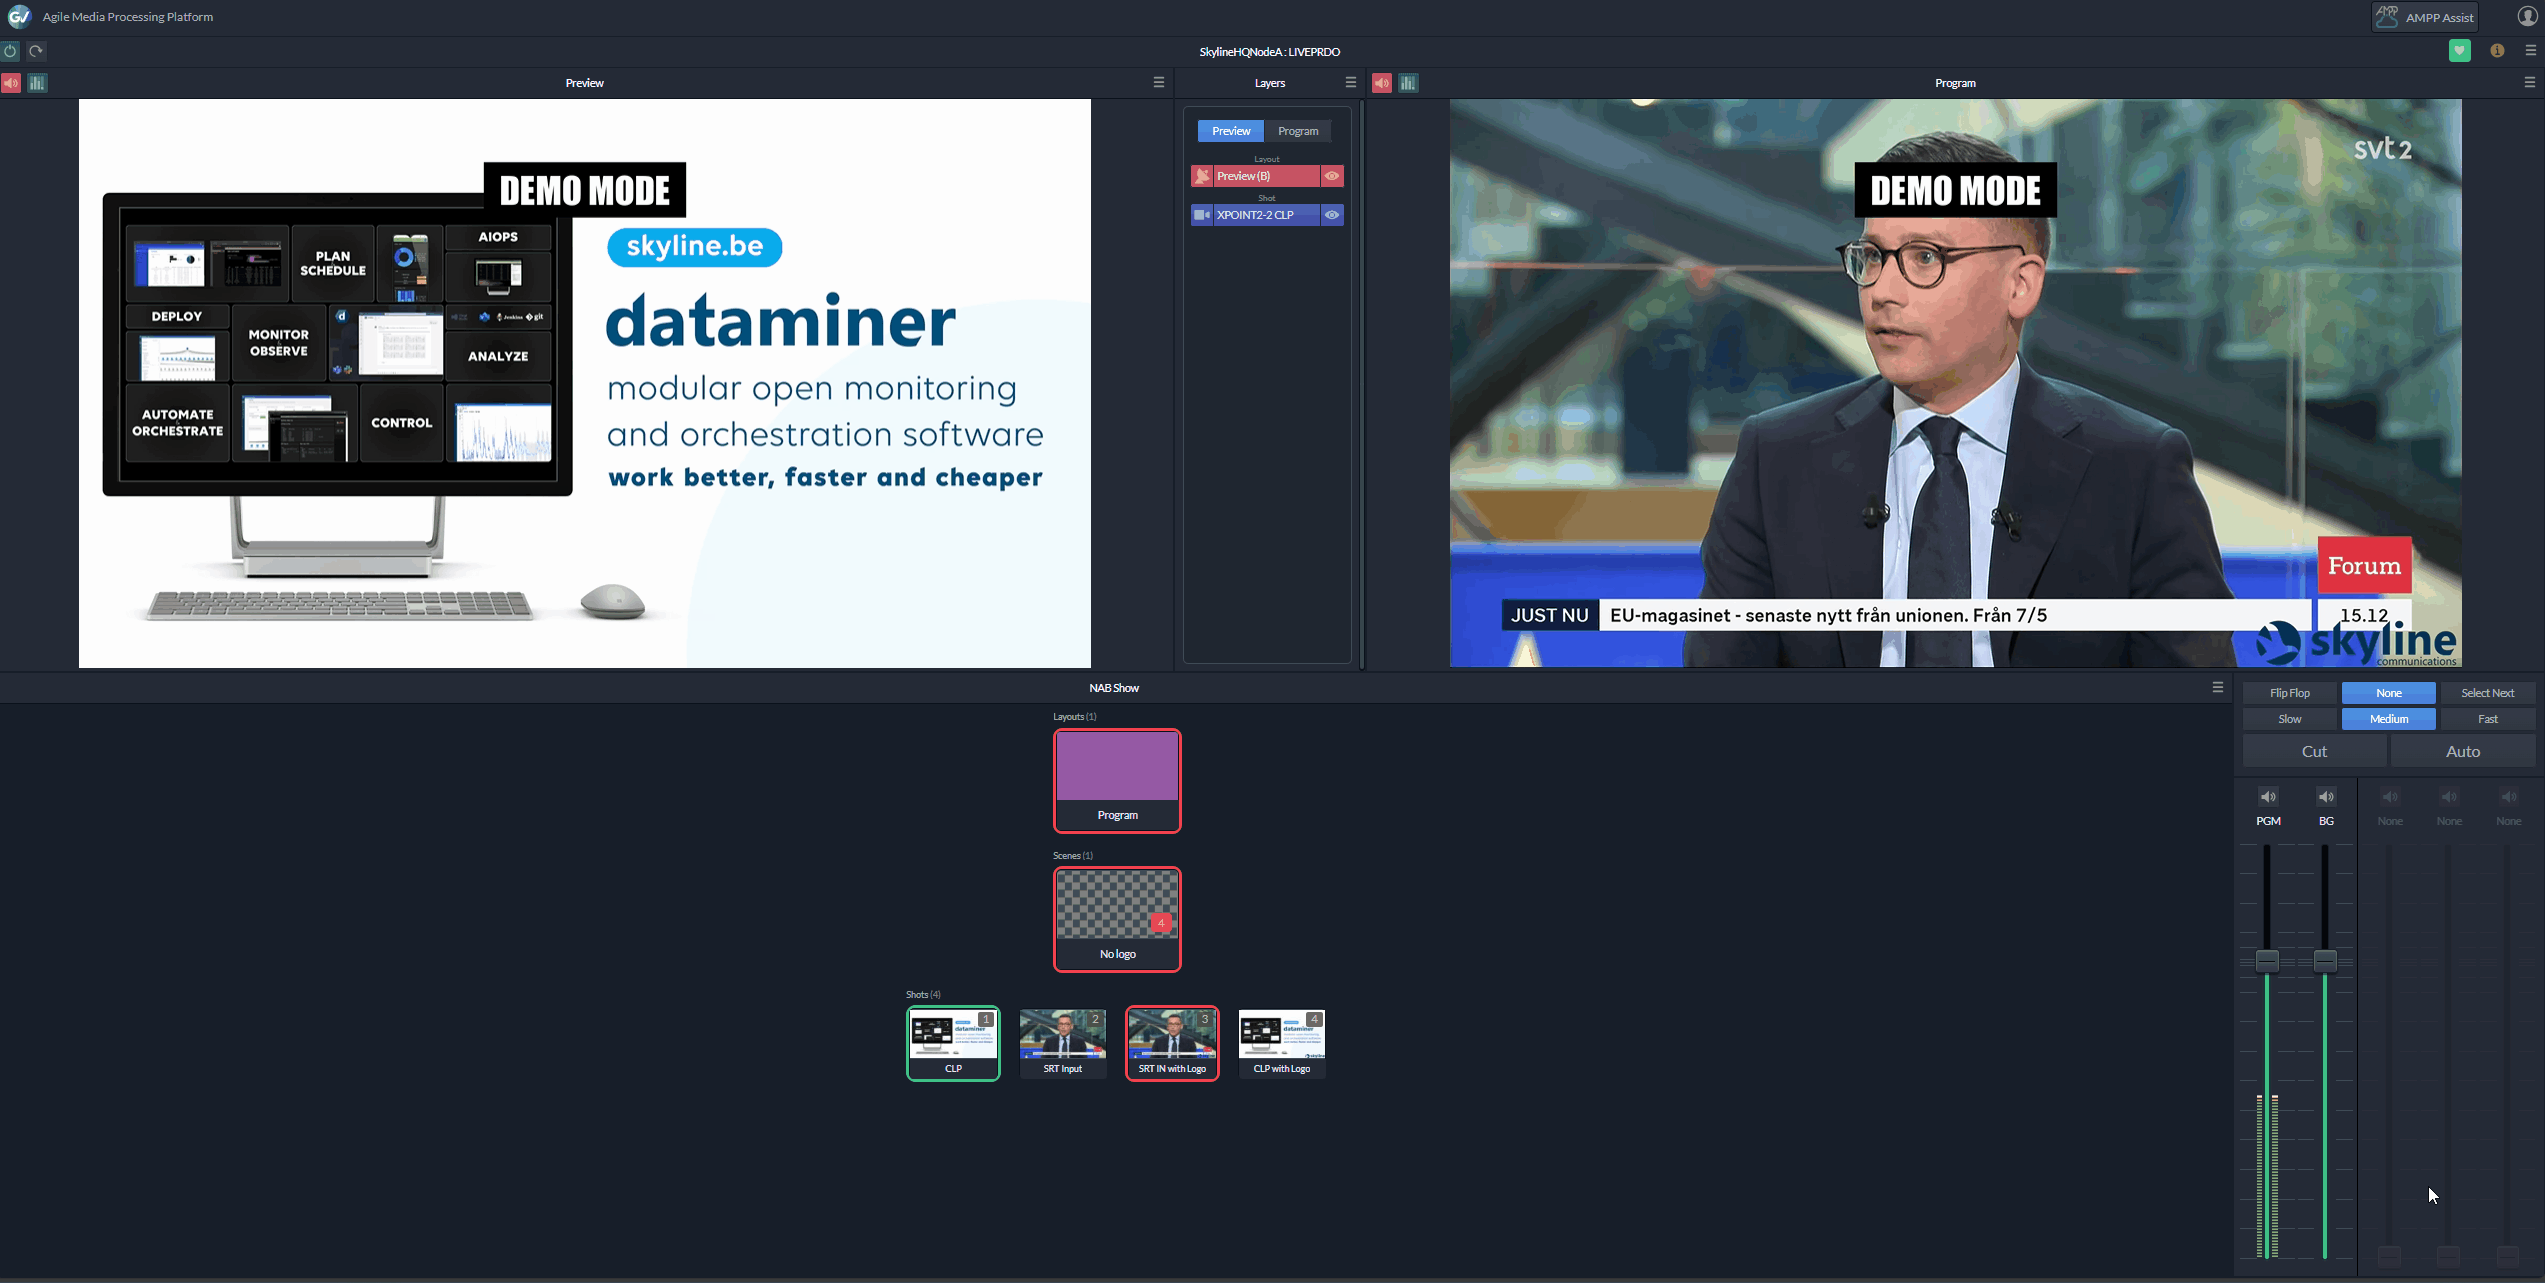Click the PGM channel label
2545x1283 pixels.
pyautogui.click(x=2268, y=821)
